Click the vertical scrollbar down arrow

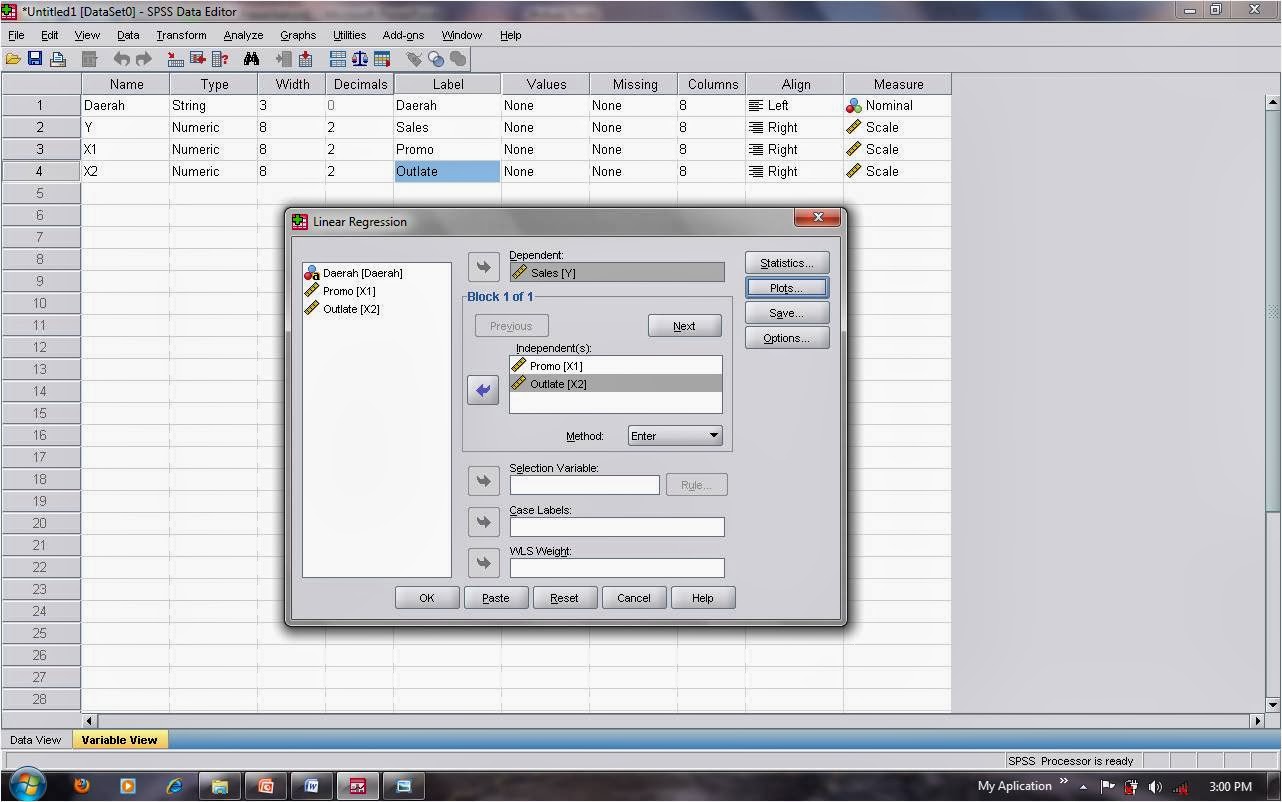click(x=1273, y=705)
